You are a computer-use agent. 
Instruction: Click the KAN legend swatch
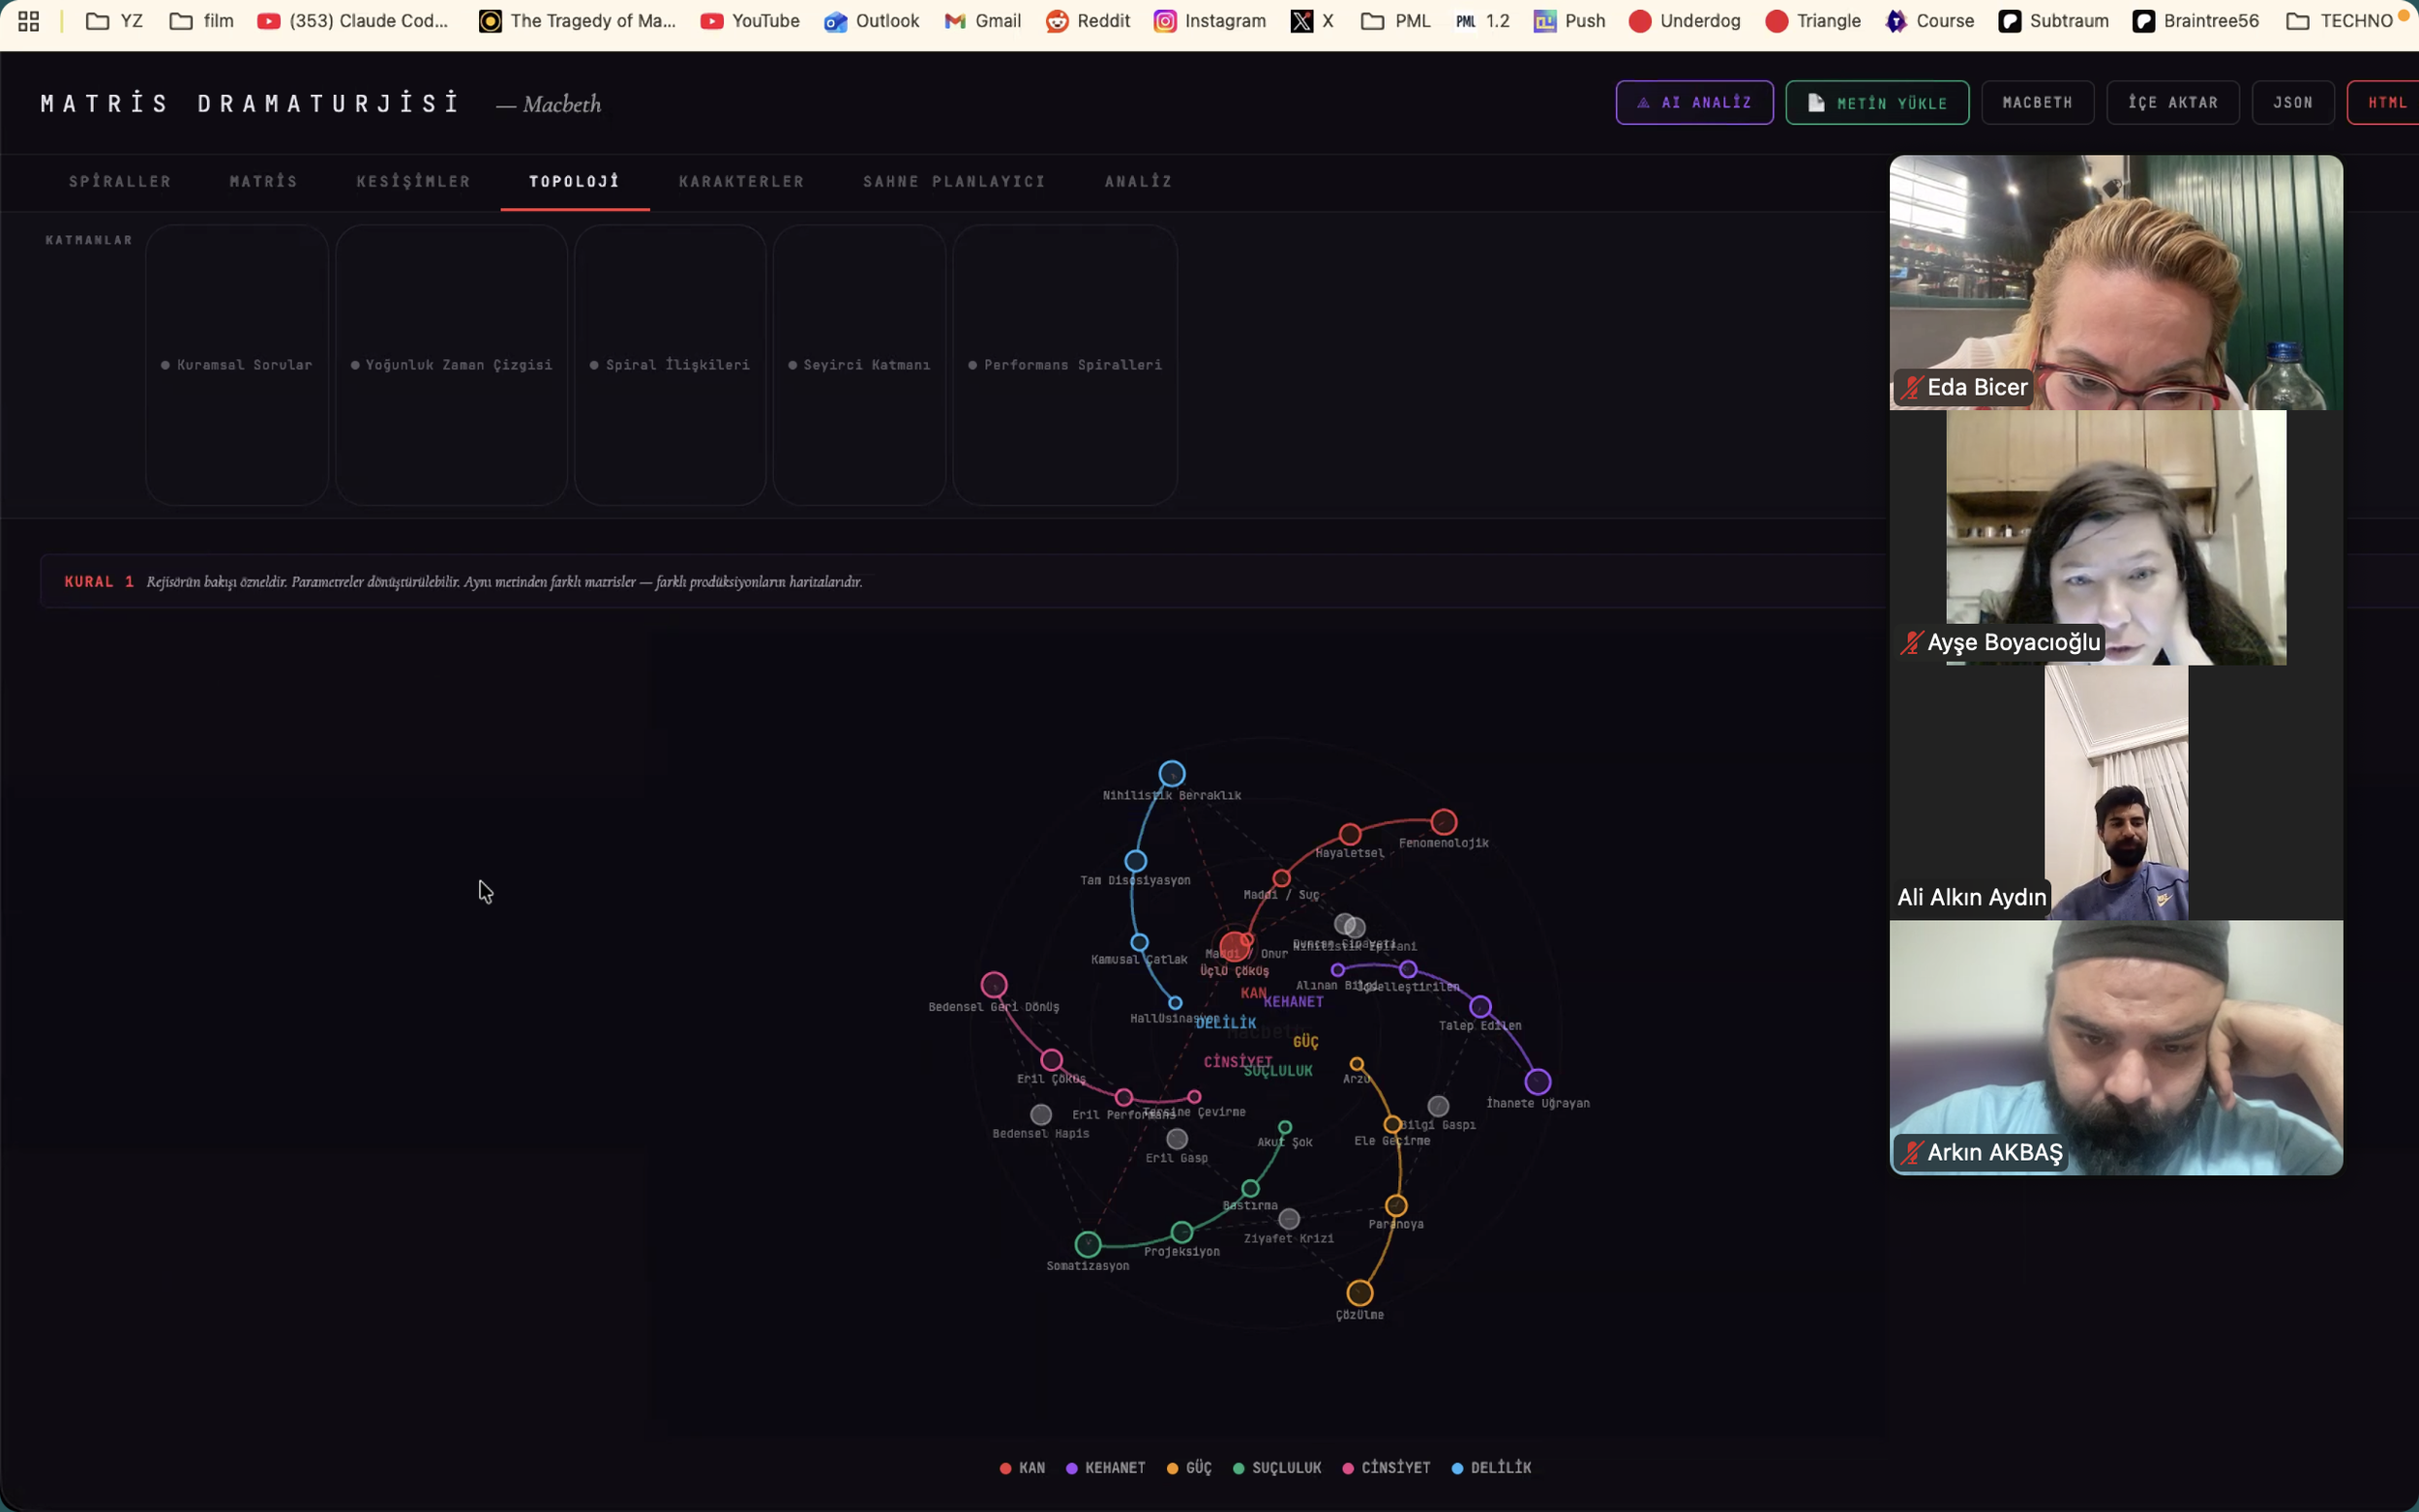[1005, 1468]
